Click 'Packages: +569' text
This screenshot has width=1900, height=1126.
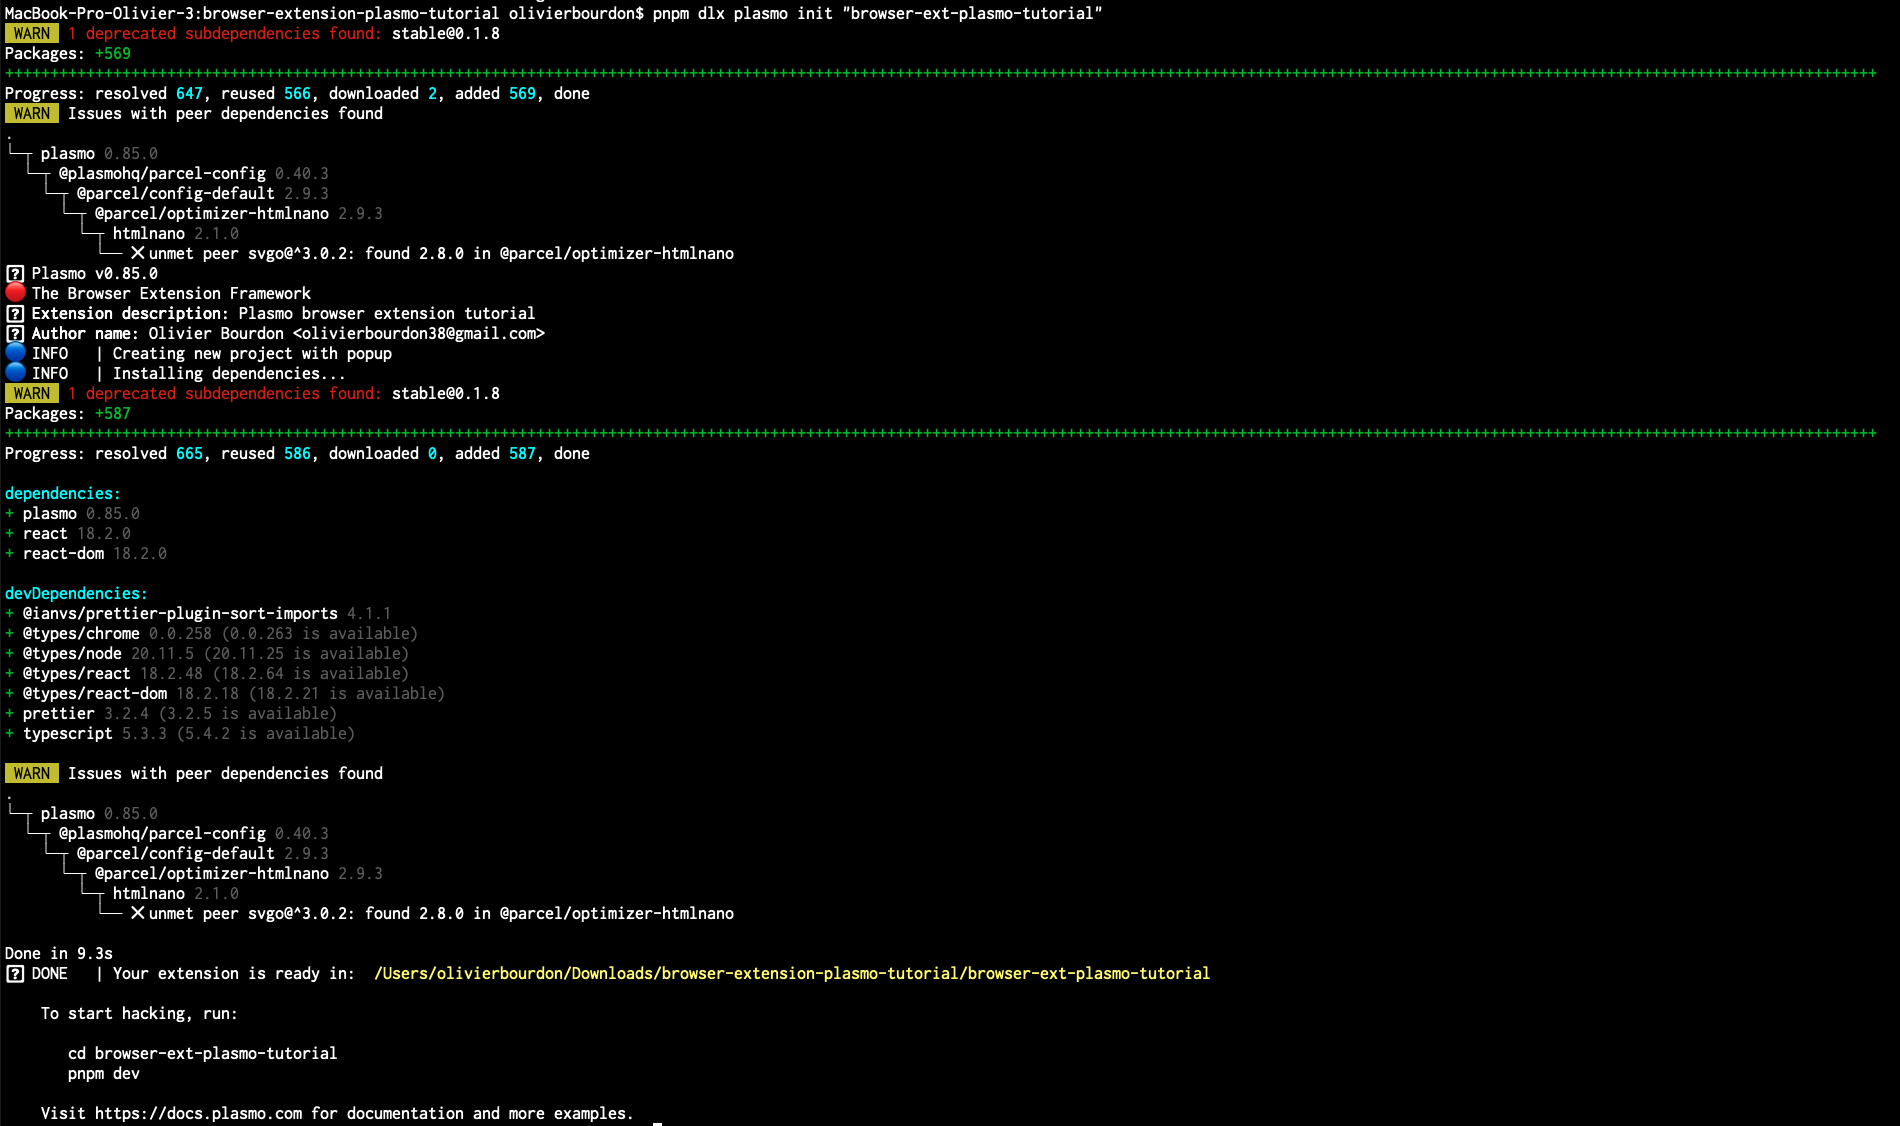(68, 53)
